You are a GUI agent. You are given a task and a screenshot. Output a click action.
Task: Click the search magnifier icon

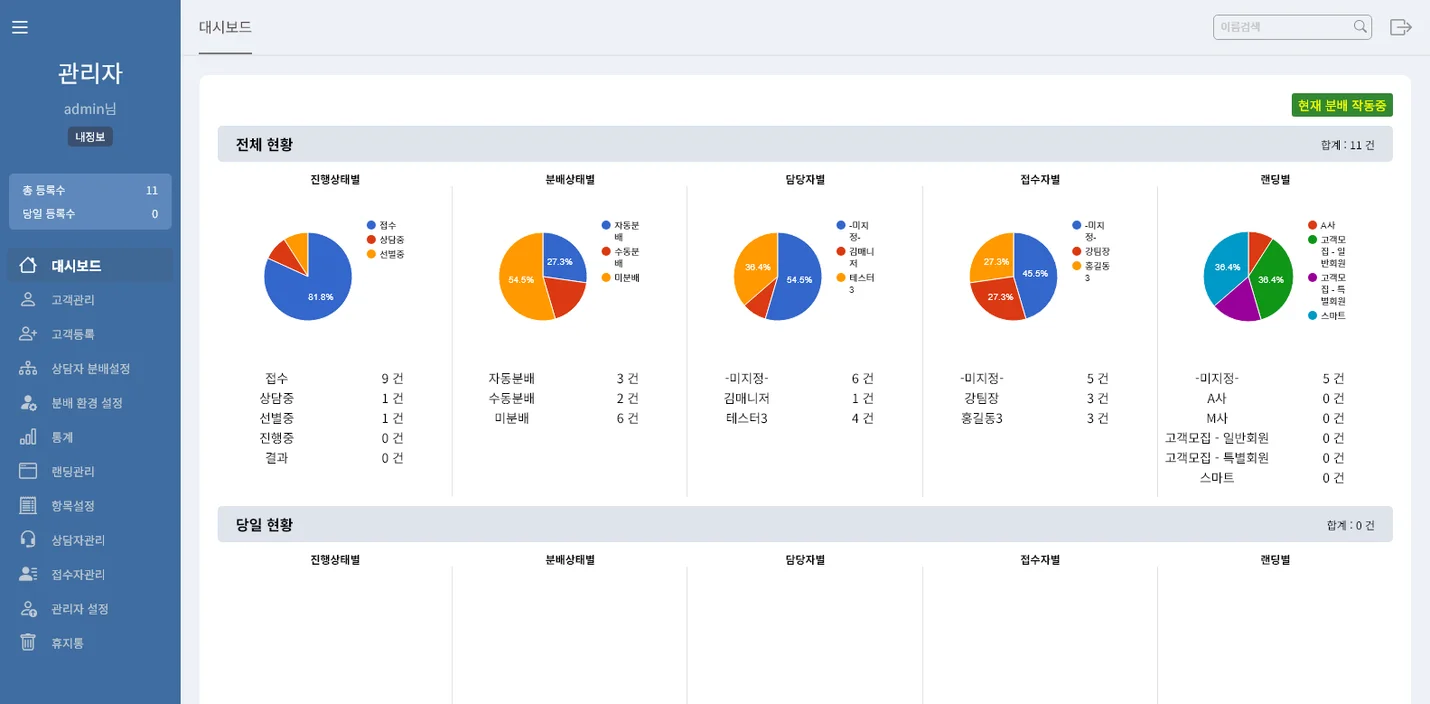point(1359,27)
